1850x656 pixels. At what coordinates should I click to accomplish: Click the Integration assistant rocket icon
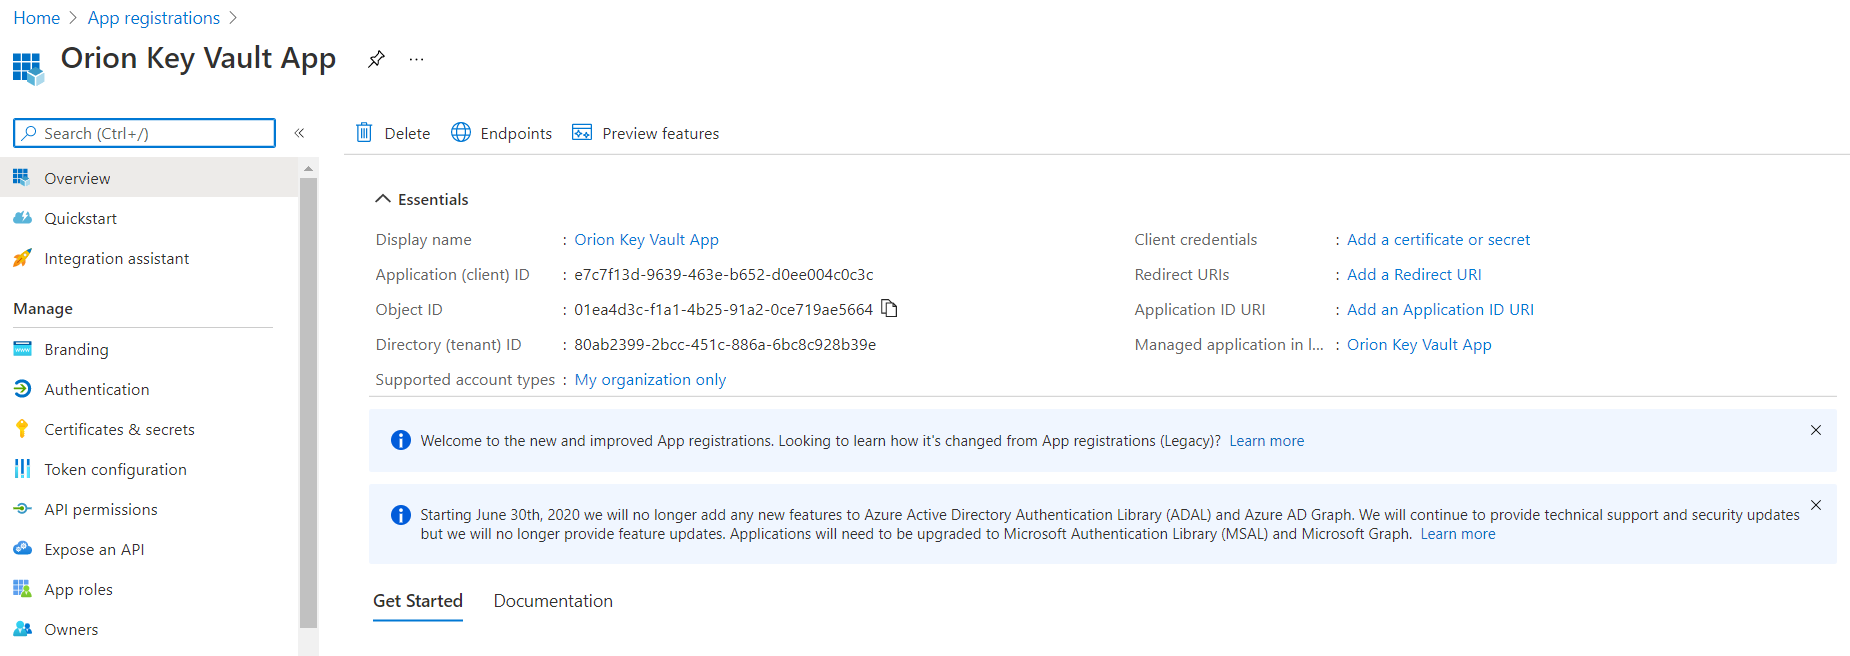(22, 257)
